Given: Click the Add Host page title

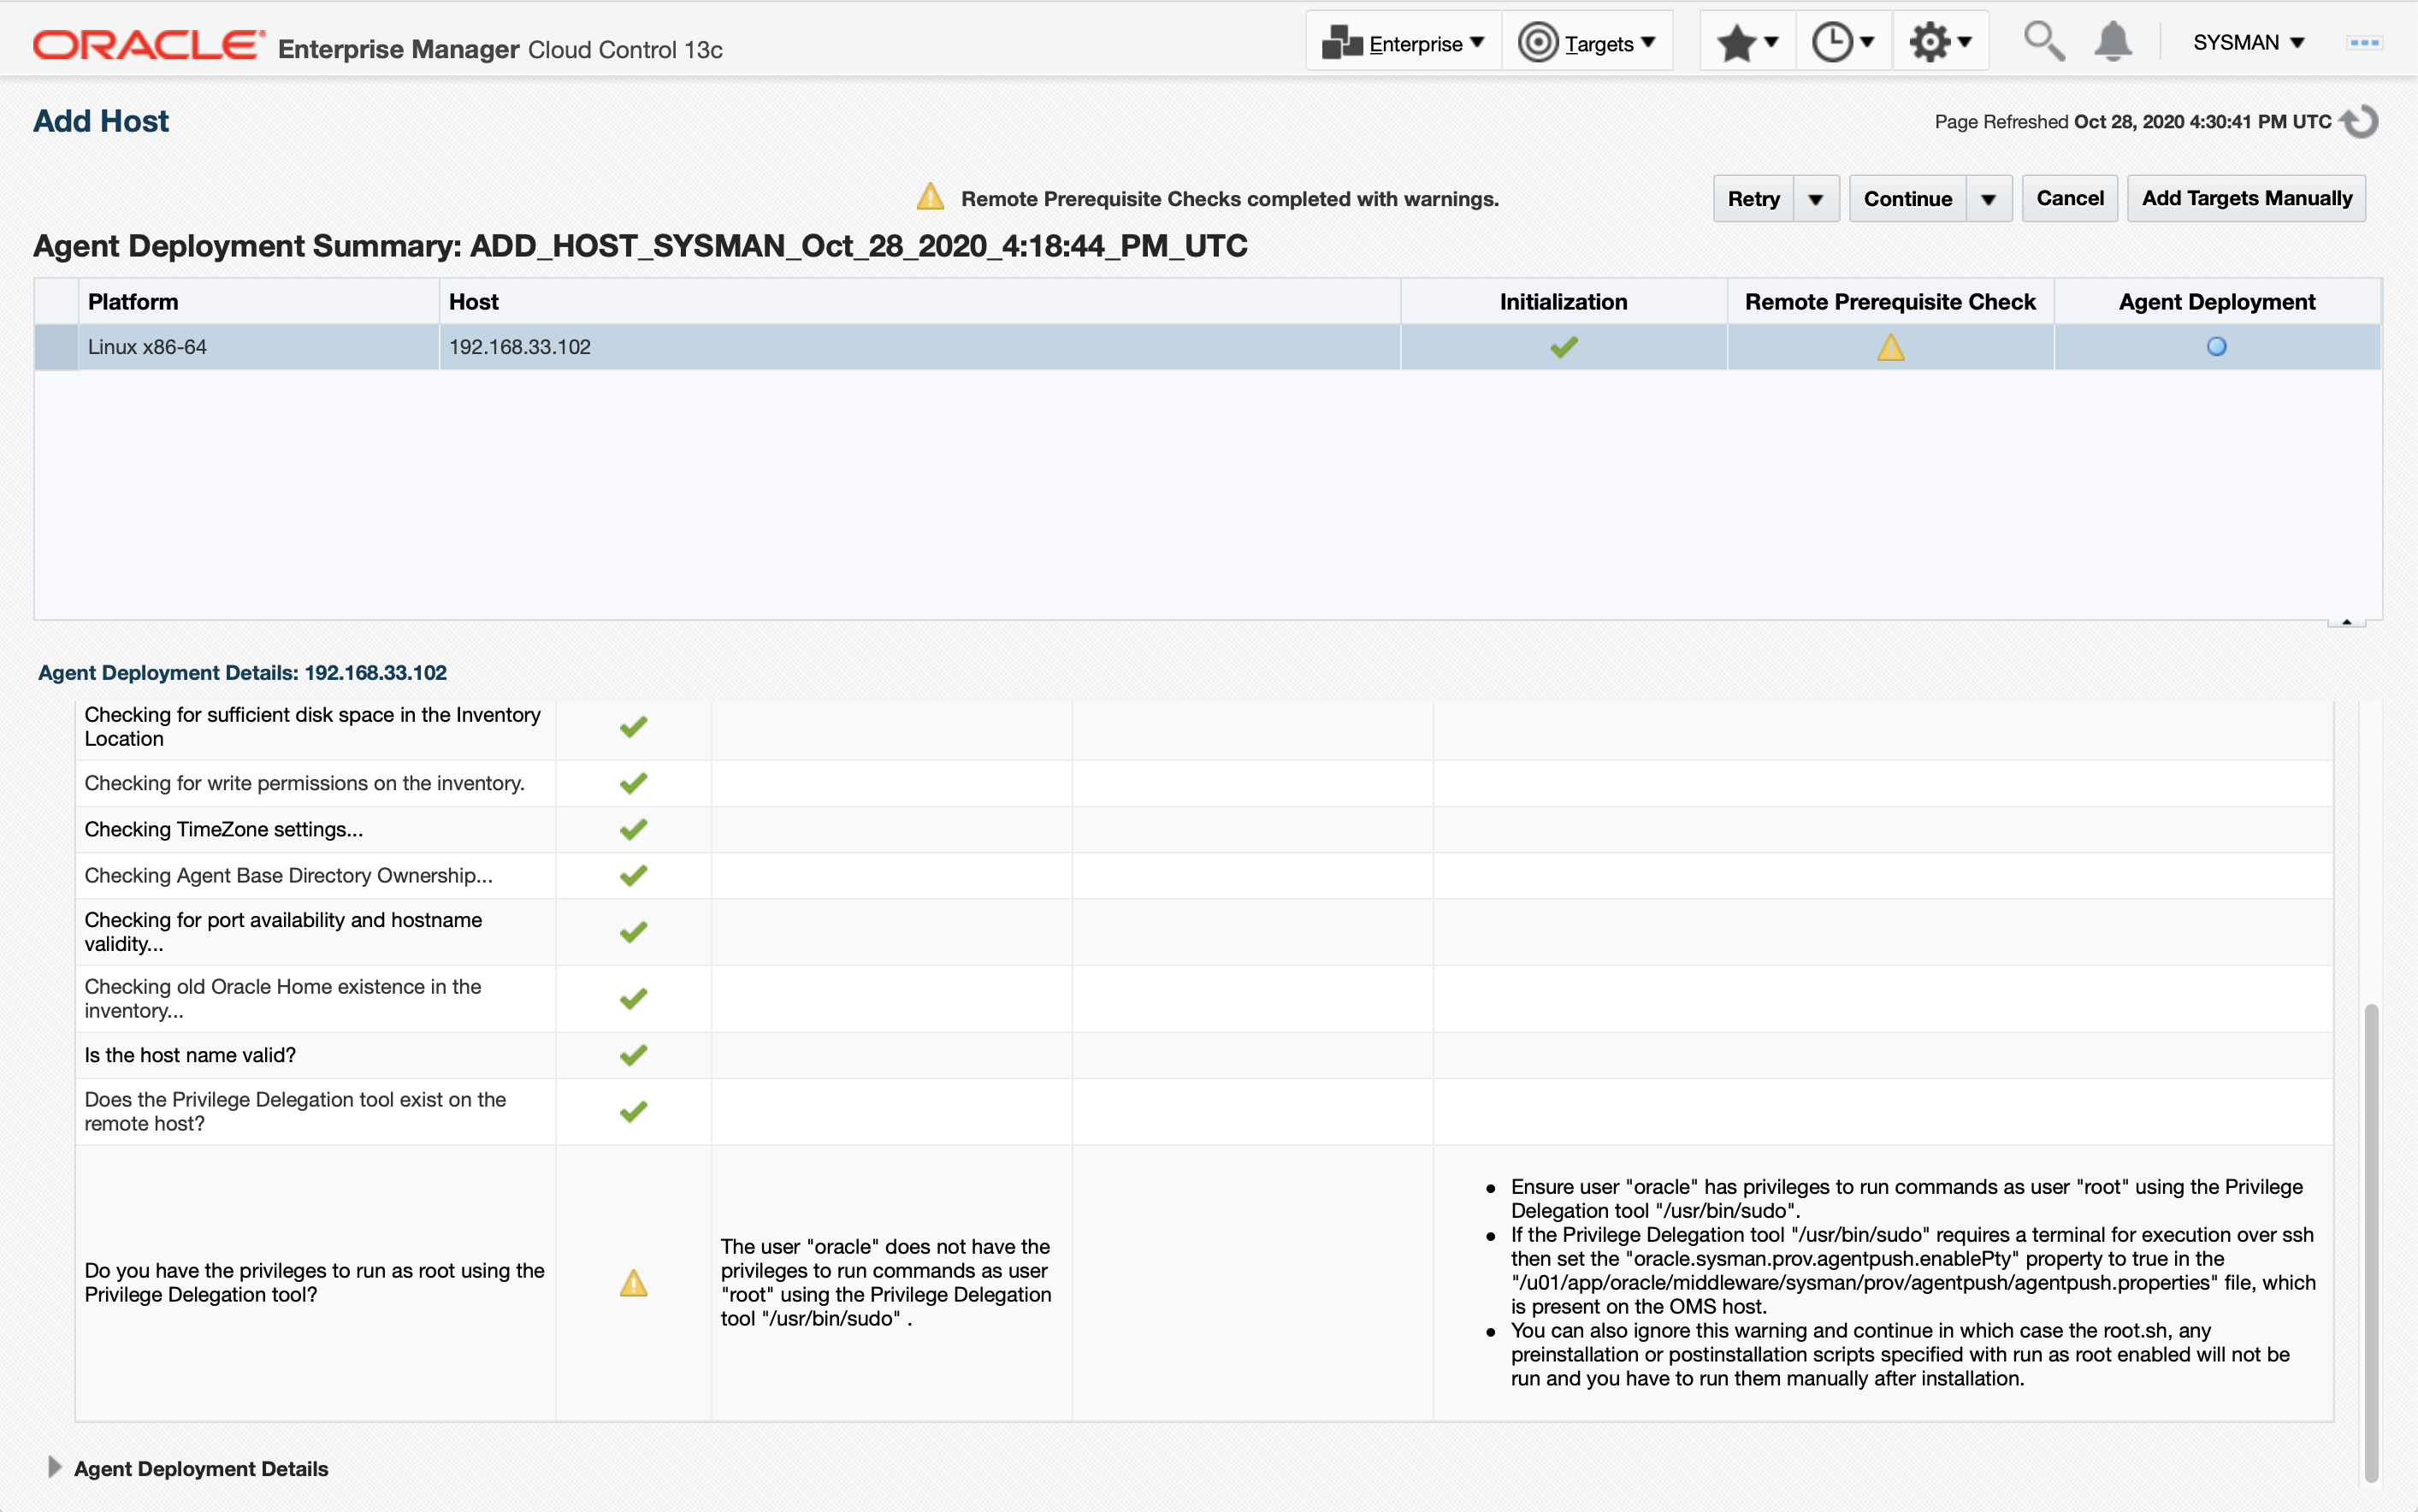Looking at the screenshot, I should [x=101, y=121].
